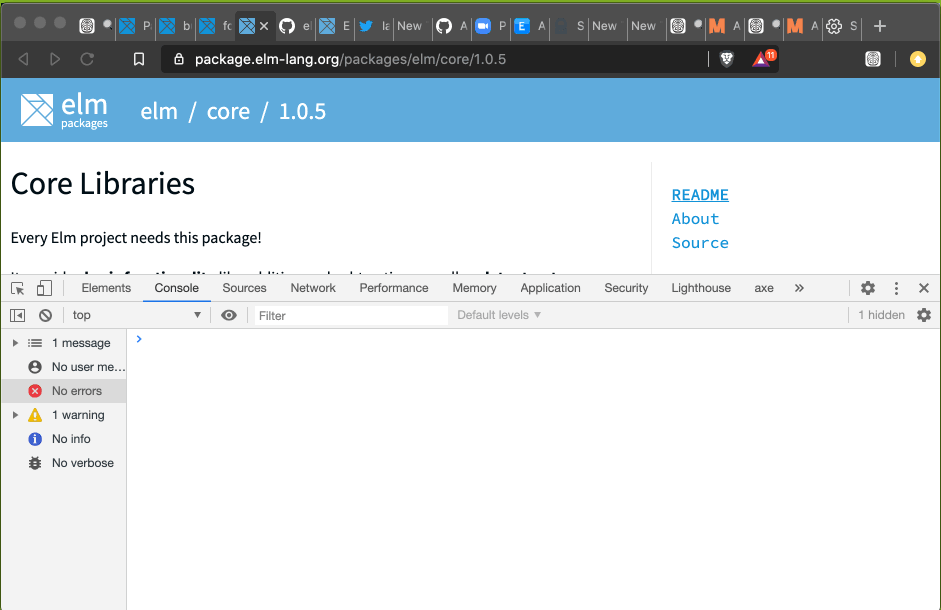Screen dimensions: 941x610
Task: Open the top JavaScript context dropdown
Action: point(137,315)
